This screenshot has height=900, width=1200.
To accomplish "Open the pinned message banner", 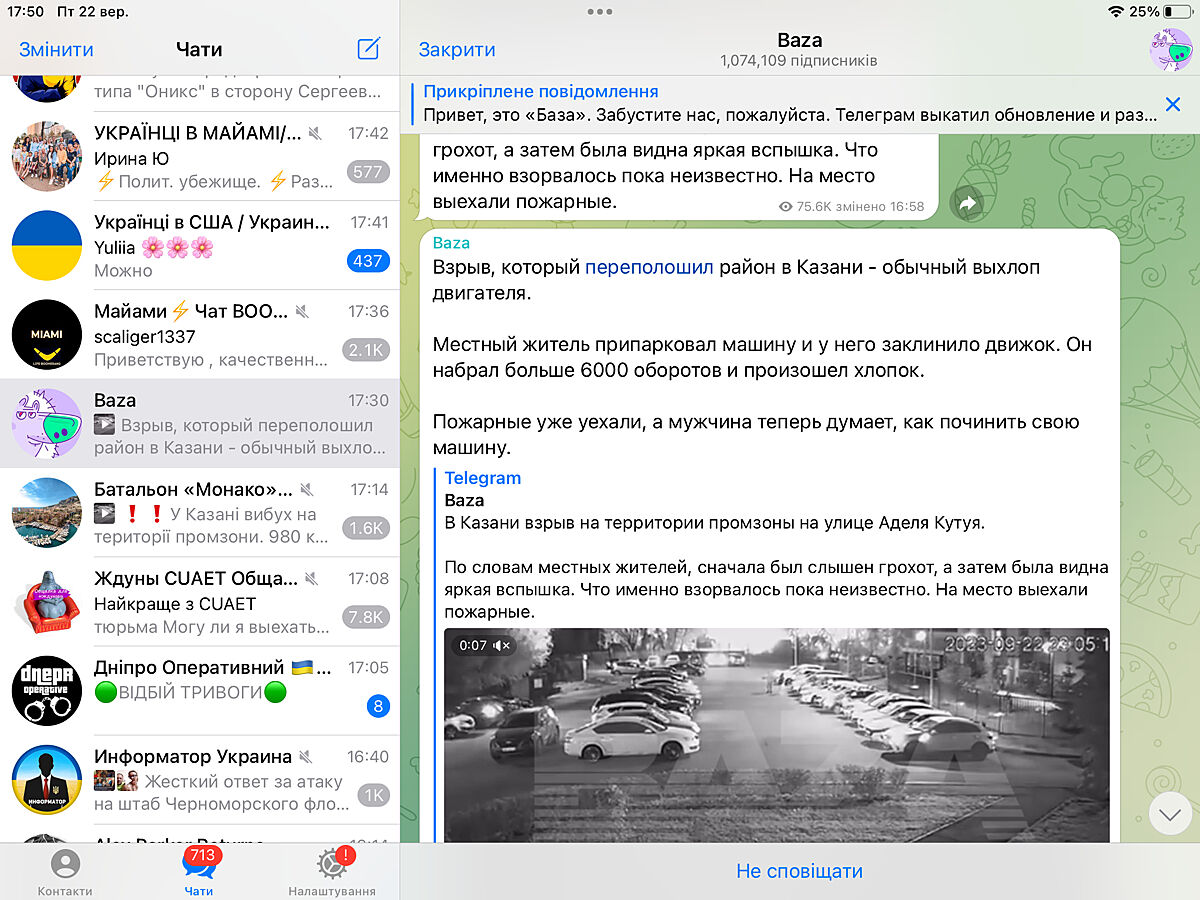I will pos(780,103).
